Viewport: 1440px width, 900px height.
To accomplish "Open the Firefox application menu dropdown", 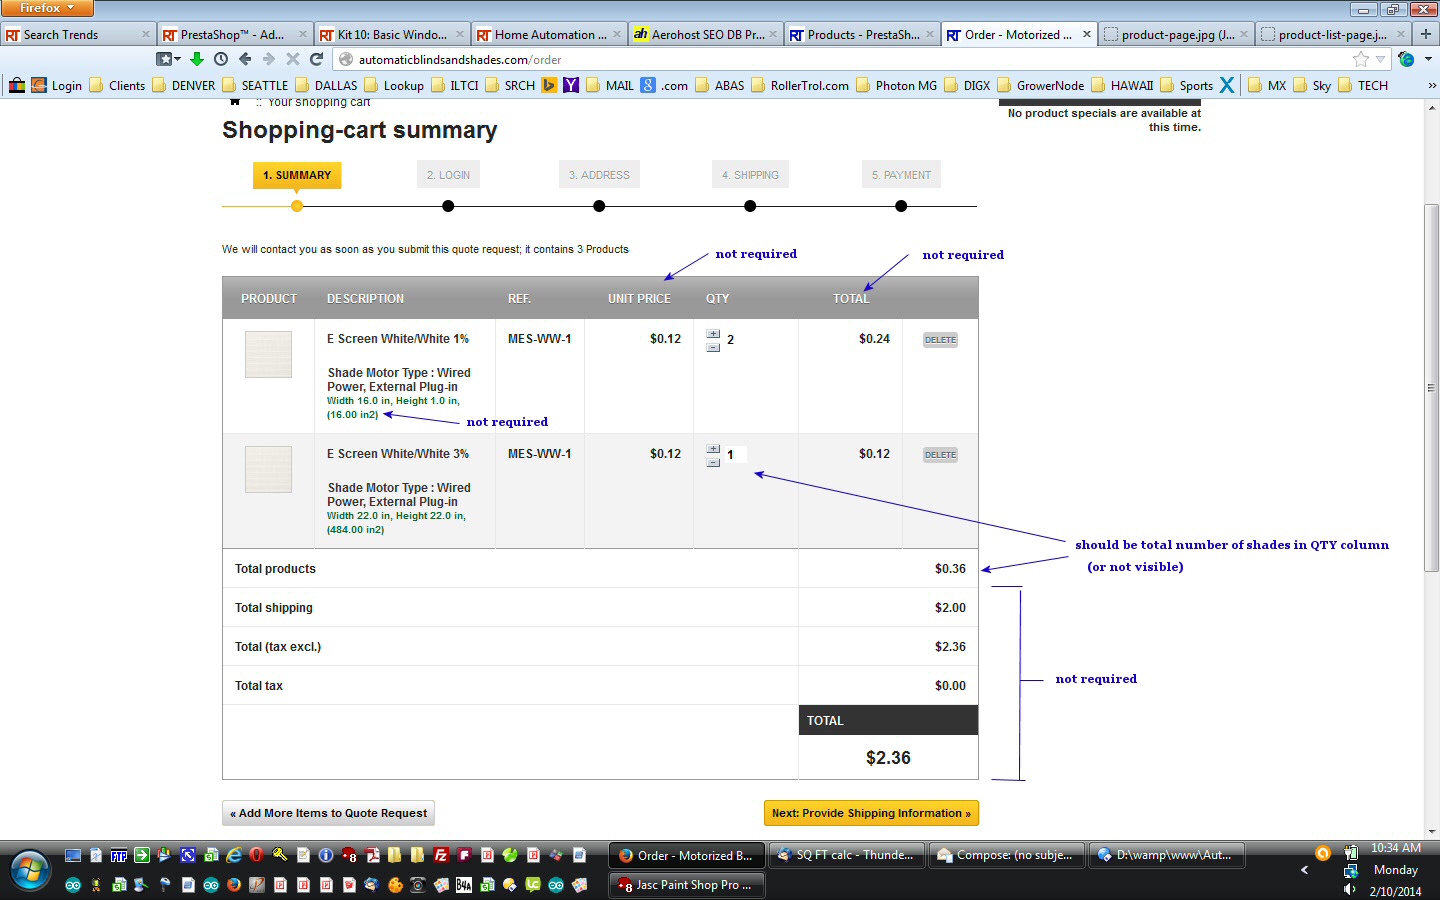I will (46, 8).
